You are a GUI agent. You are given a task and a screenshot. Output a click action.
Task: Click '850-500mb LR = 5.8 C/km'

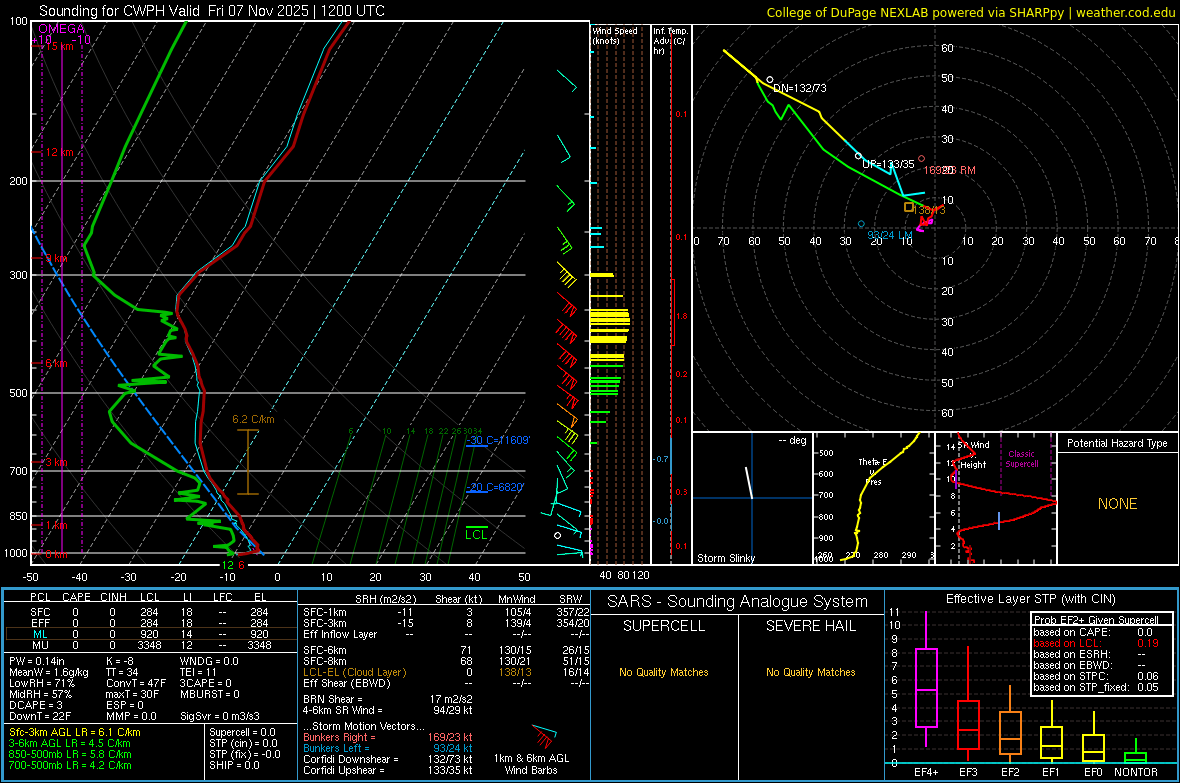[x=70, y=754]
